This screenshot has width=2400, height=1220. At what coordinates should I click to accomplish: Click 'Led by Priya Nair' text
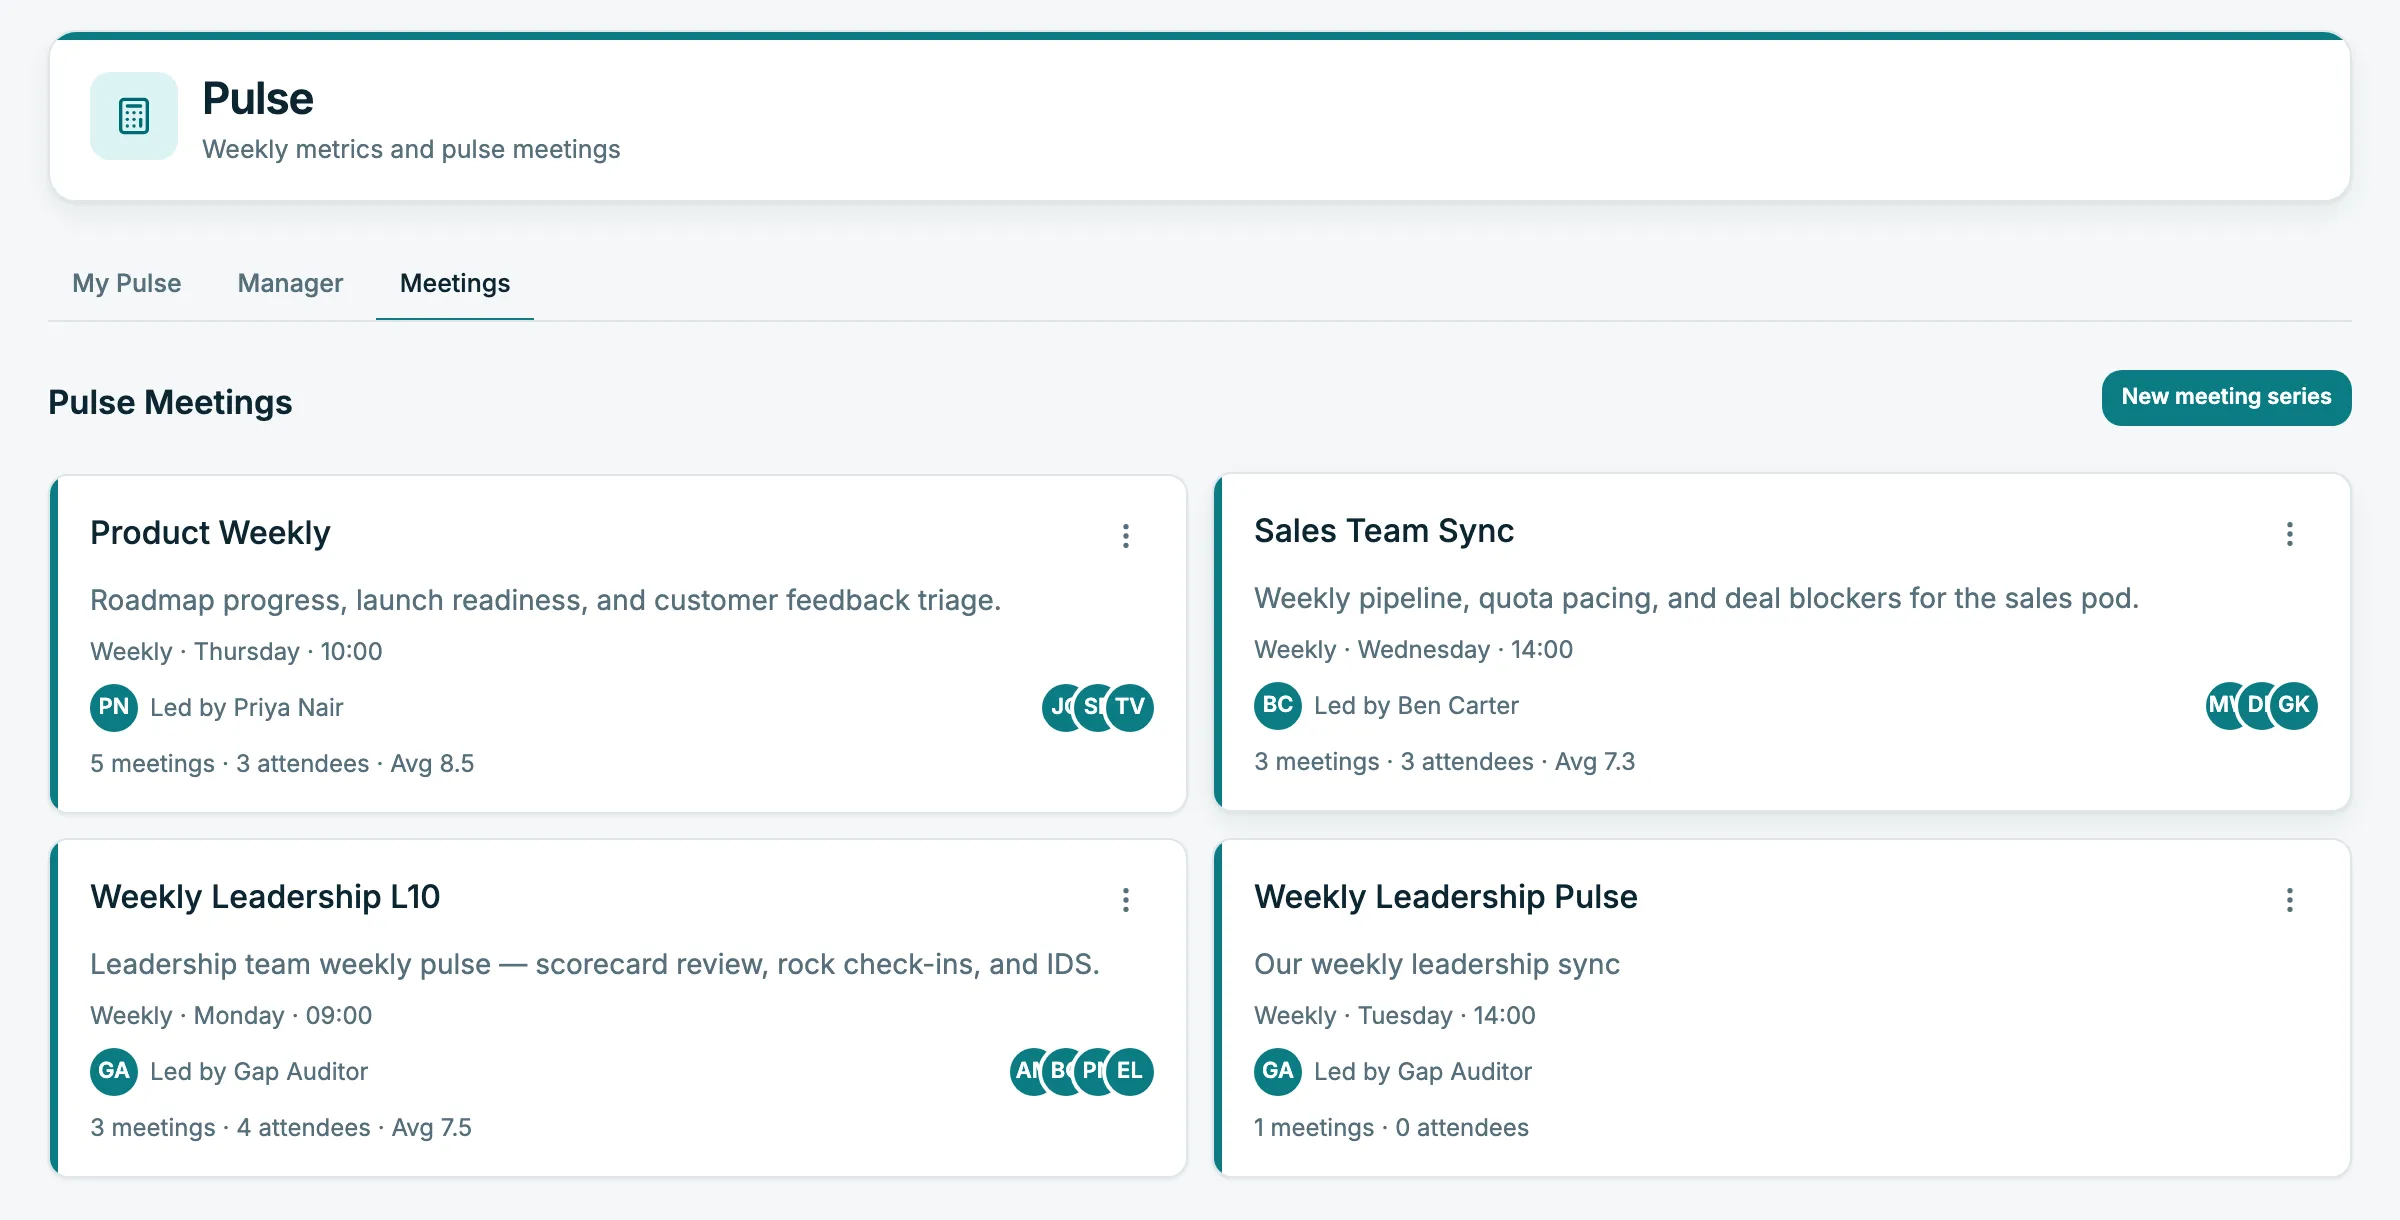tap(247, 708)
